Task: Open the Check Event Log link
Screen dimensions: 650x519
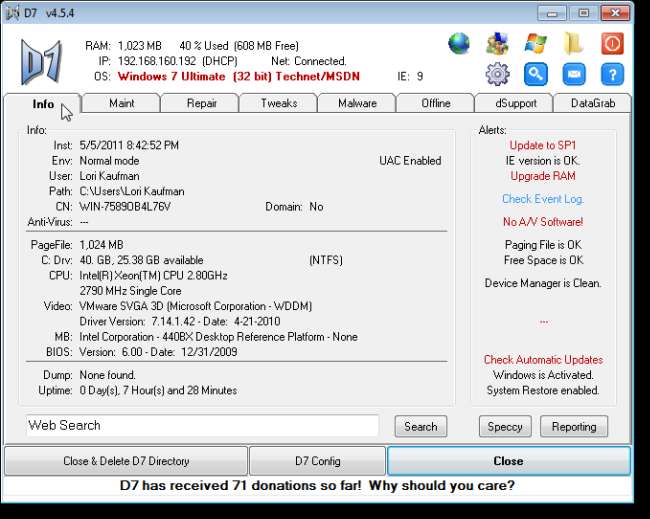Action: pyautogui.click(x=543, y=199)
